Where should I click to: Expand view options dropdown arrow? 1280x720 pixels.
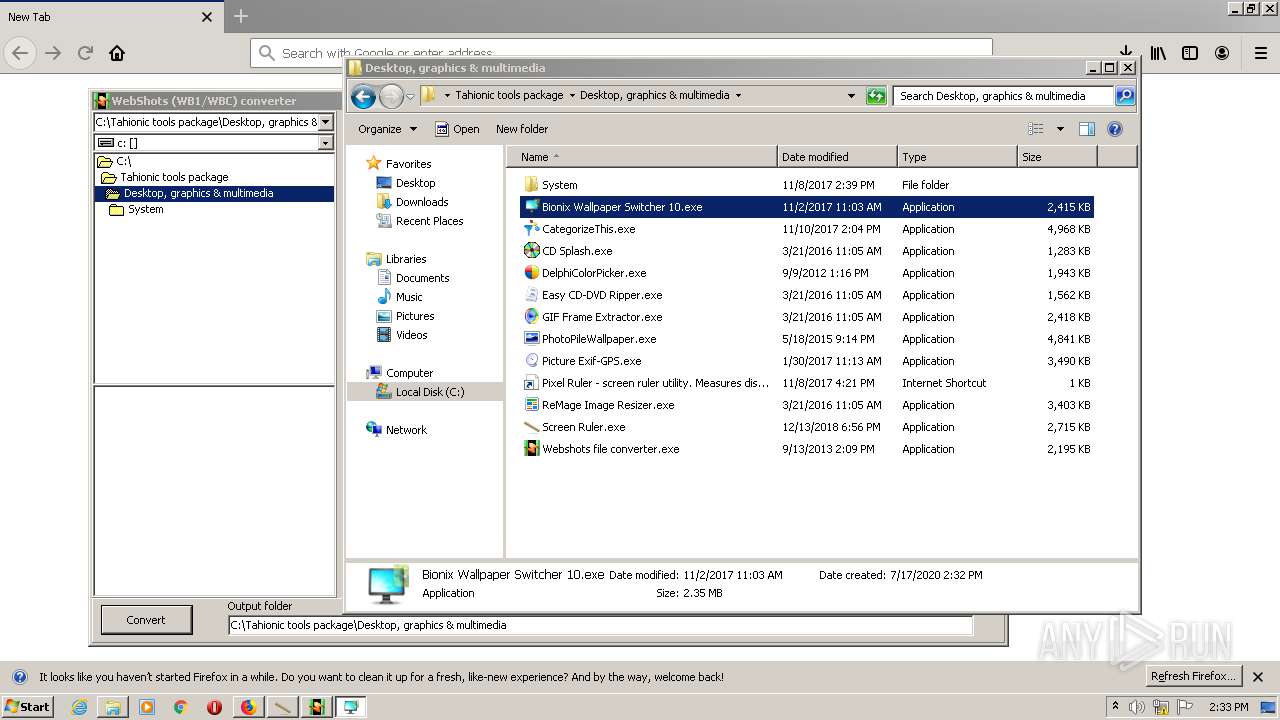[x=1060, y=129]
